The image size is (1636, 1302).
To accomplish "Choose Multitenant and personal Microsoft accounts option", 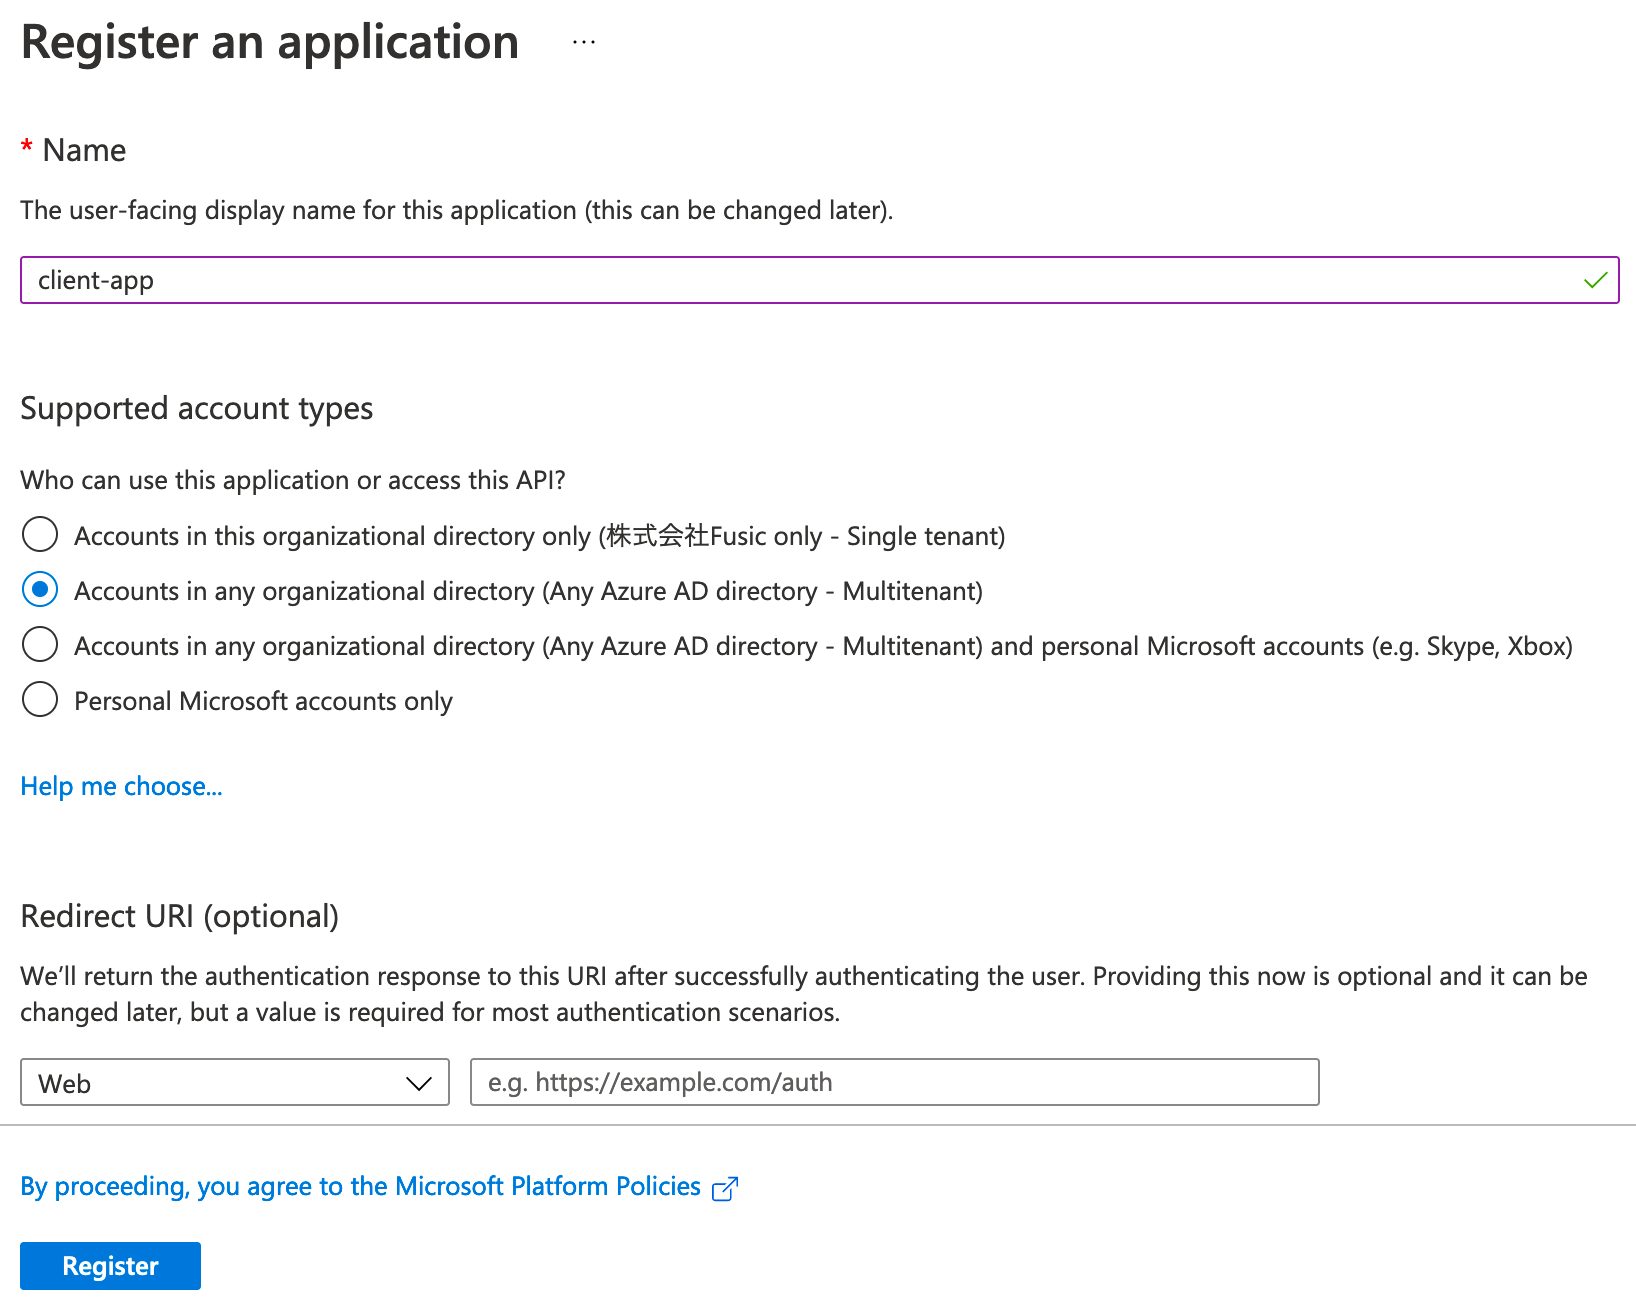I will (40, 645).
